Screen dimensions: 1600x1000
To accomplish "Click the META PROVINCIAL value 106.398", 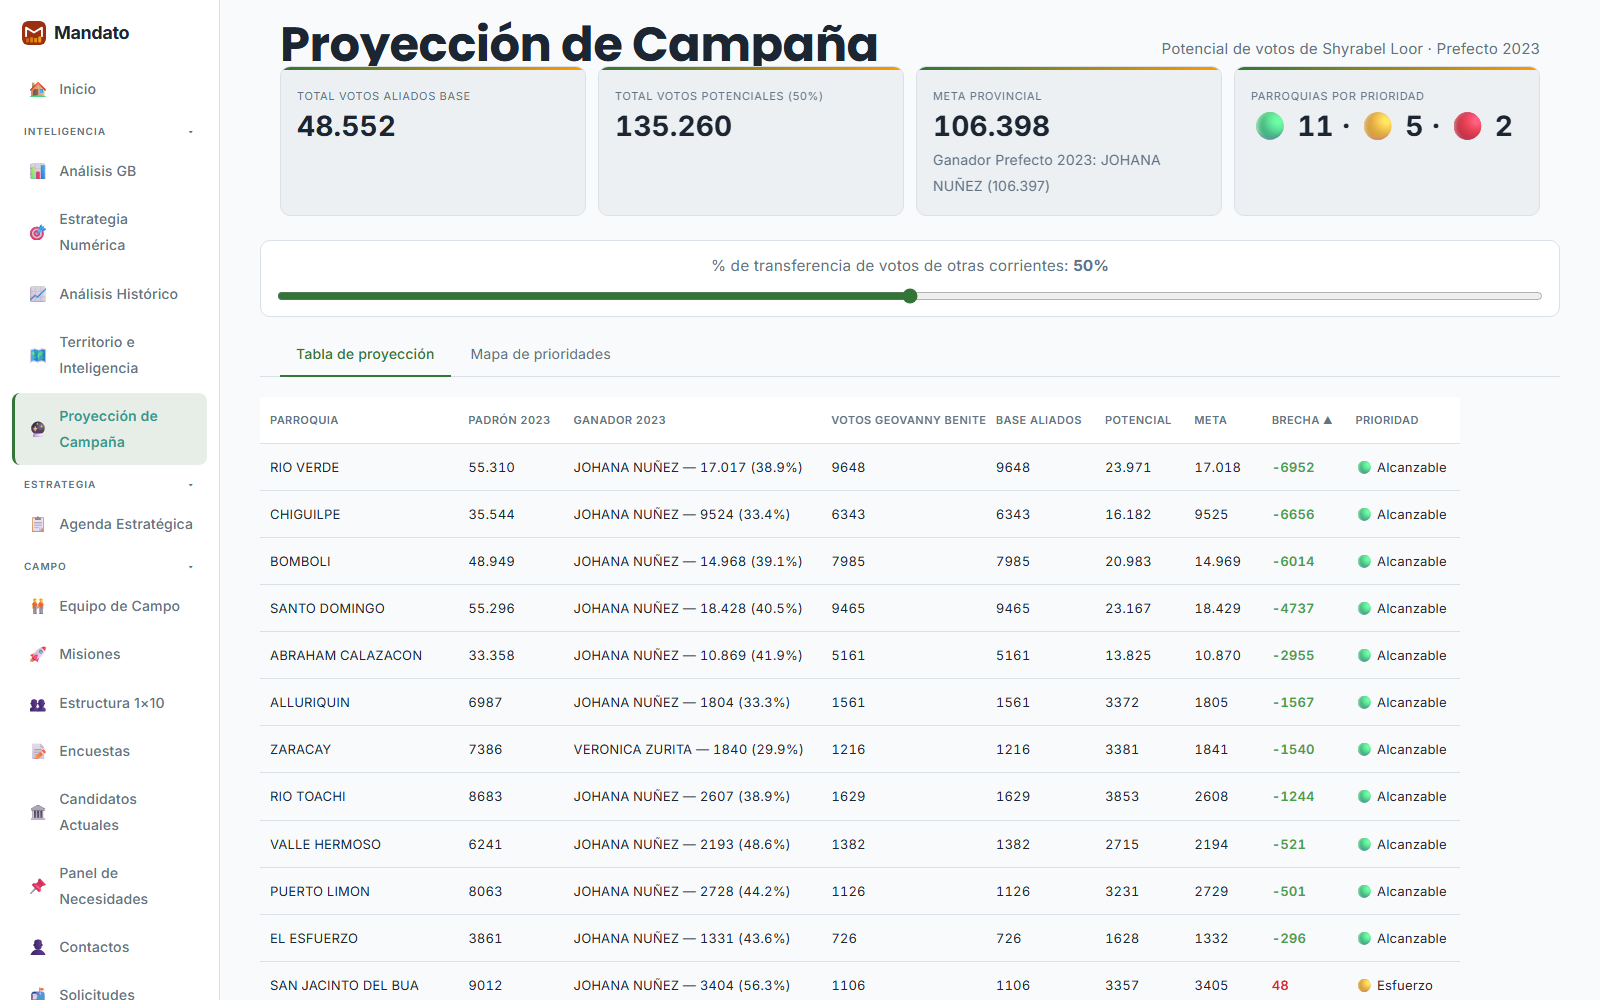I will 991,126.
